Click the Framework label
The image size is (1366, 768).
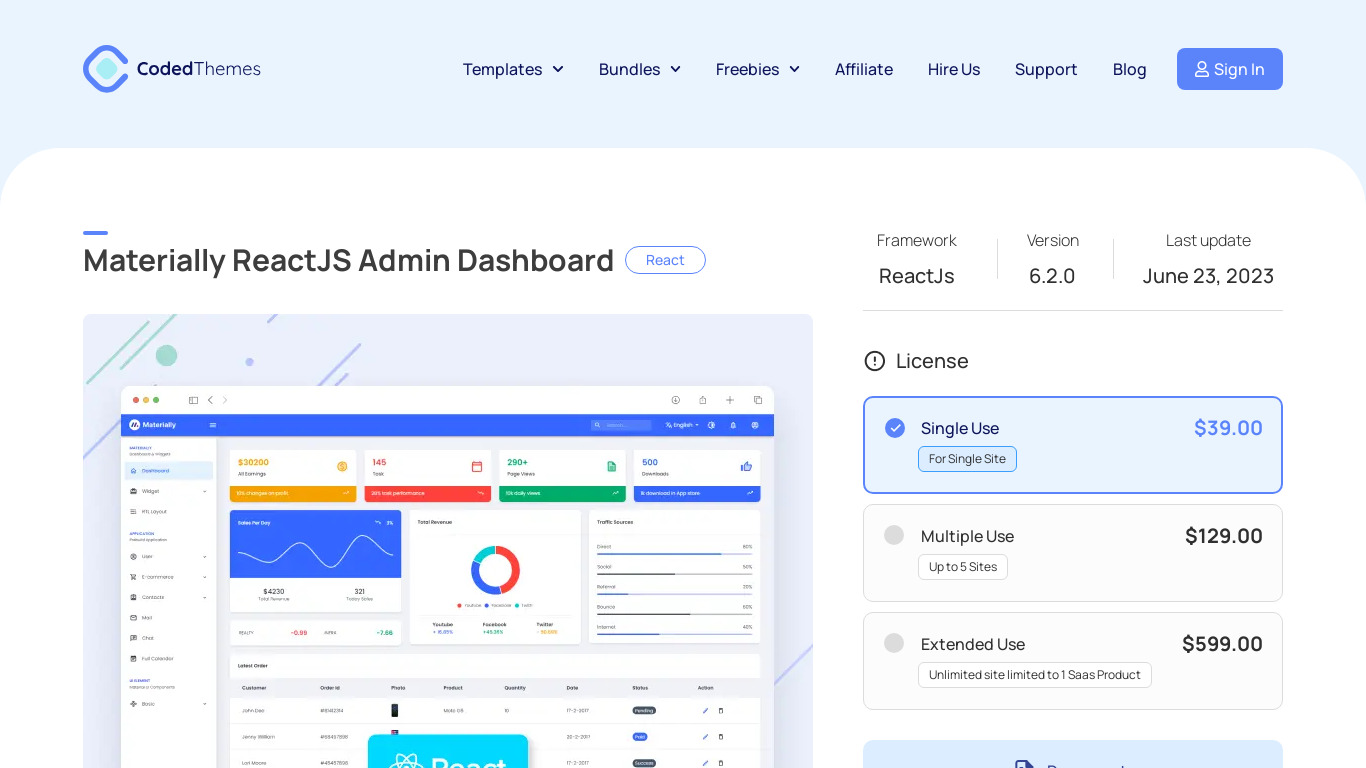point(917,240)
